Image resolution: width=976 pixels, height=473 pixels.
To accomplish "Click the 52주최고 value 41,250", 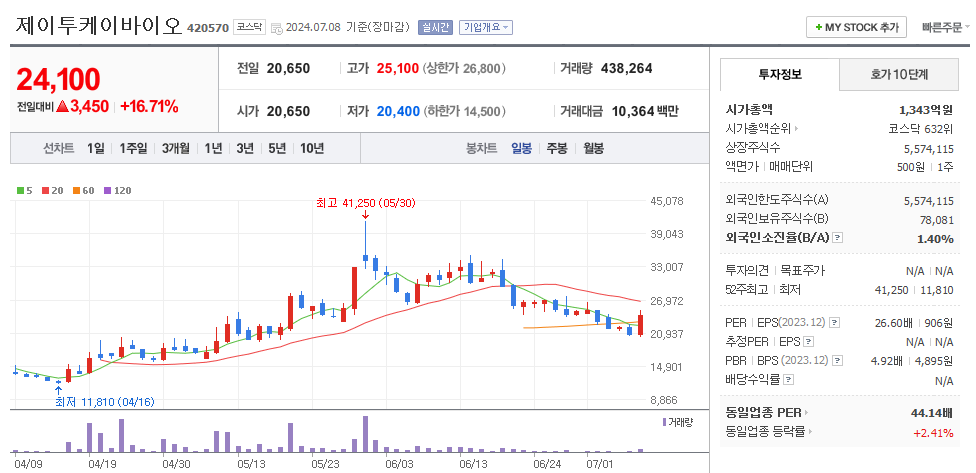I will 892,290.
